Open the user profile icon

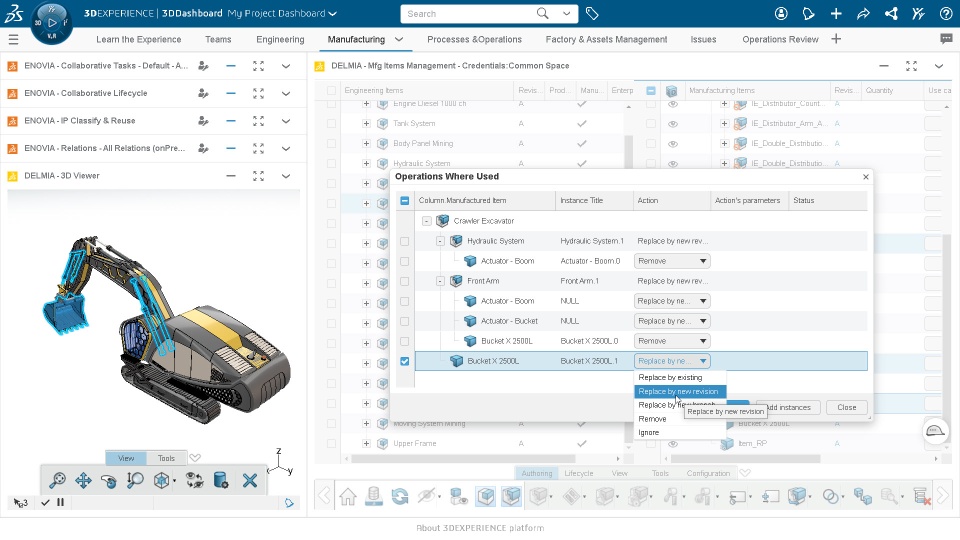click(781, 13)
